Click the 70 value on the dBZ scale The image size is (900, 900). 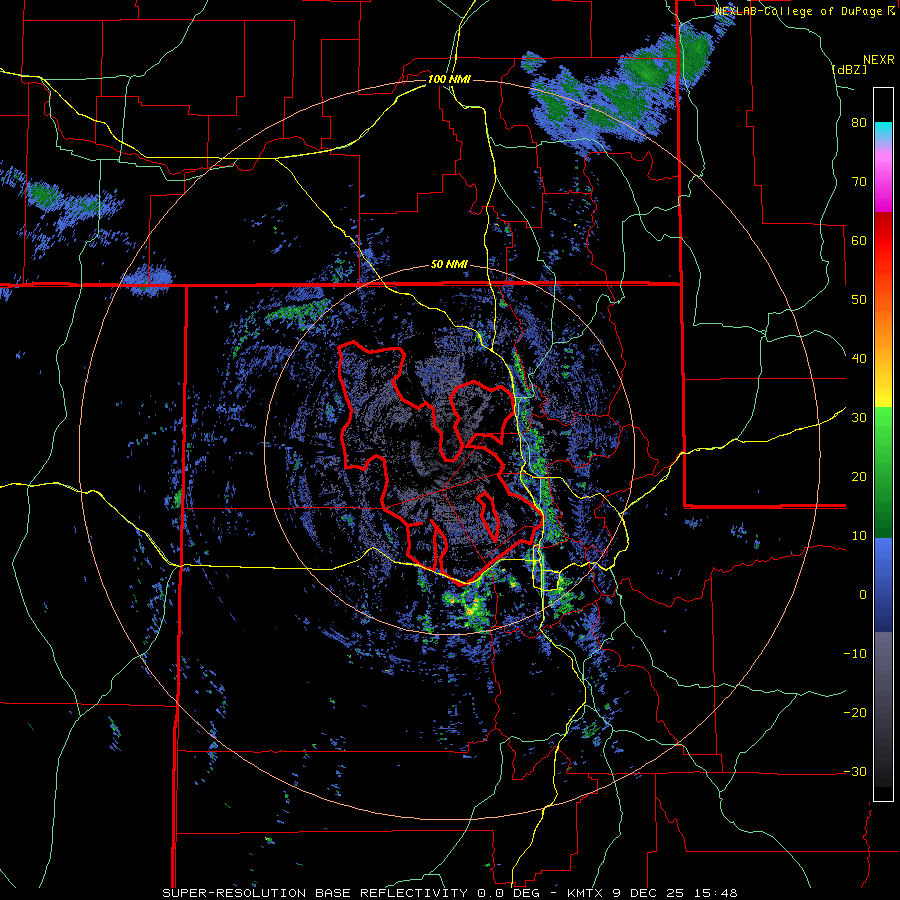click(x=859, y=182)
